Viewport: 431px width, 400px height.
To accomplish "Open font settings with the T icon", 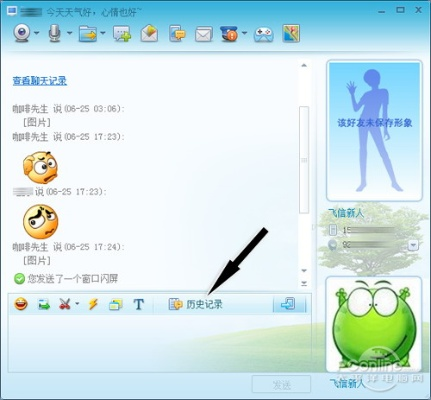I will click(x=139, y=304).
